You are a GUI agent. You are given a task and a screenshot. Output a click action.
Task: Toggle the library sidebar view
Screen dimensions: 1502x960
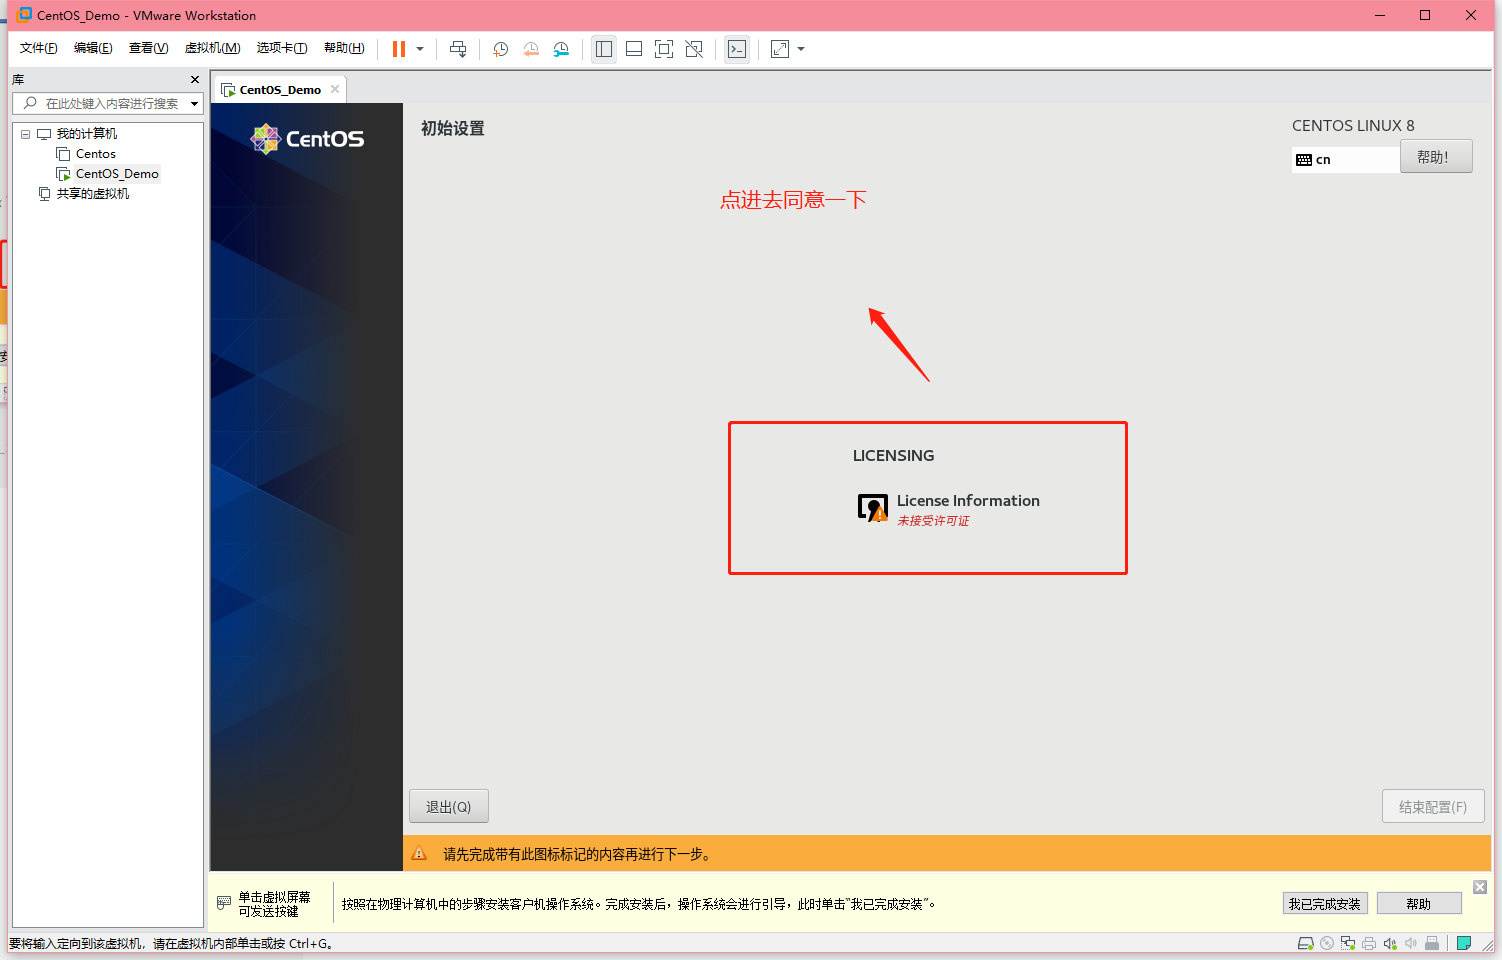coord(604,49)
